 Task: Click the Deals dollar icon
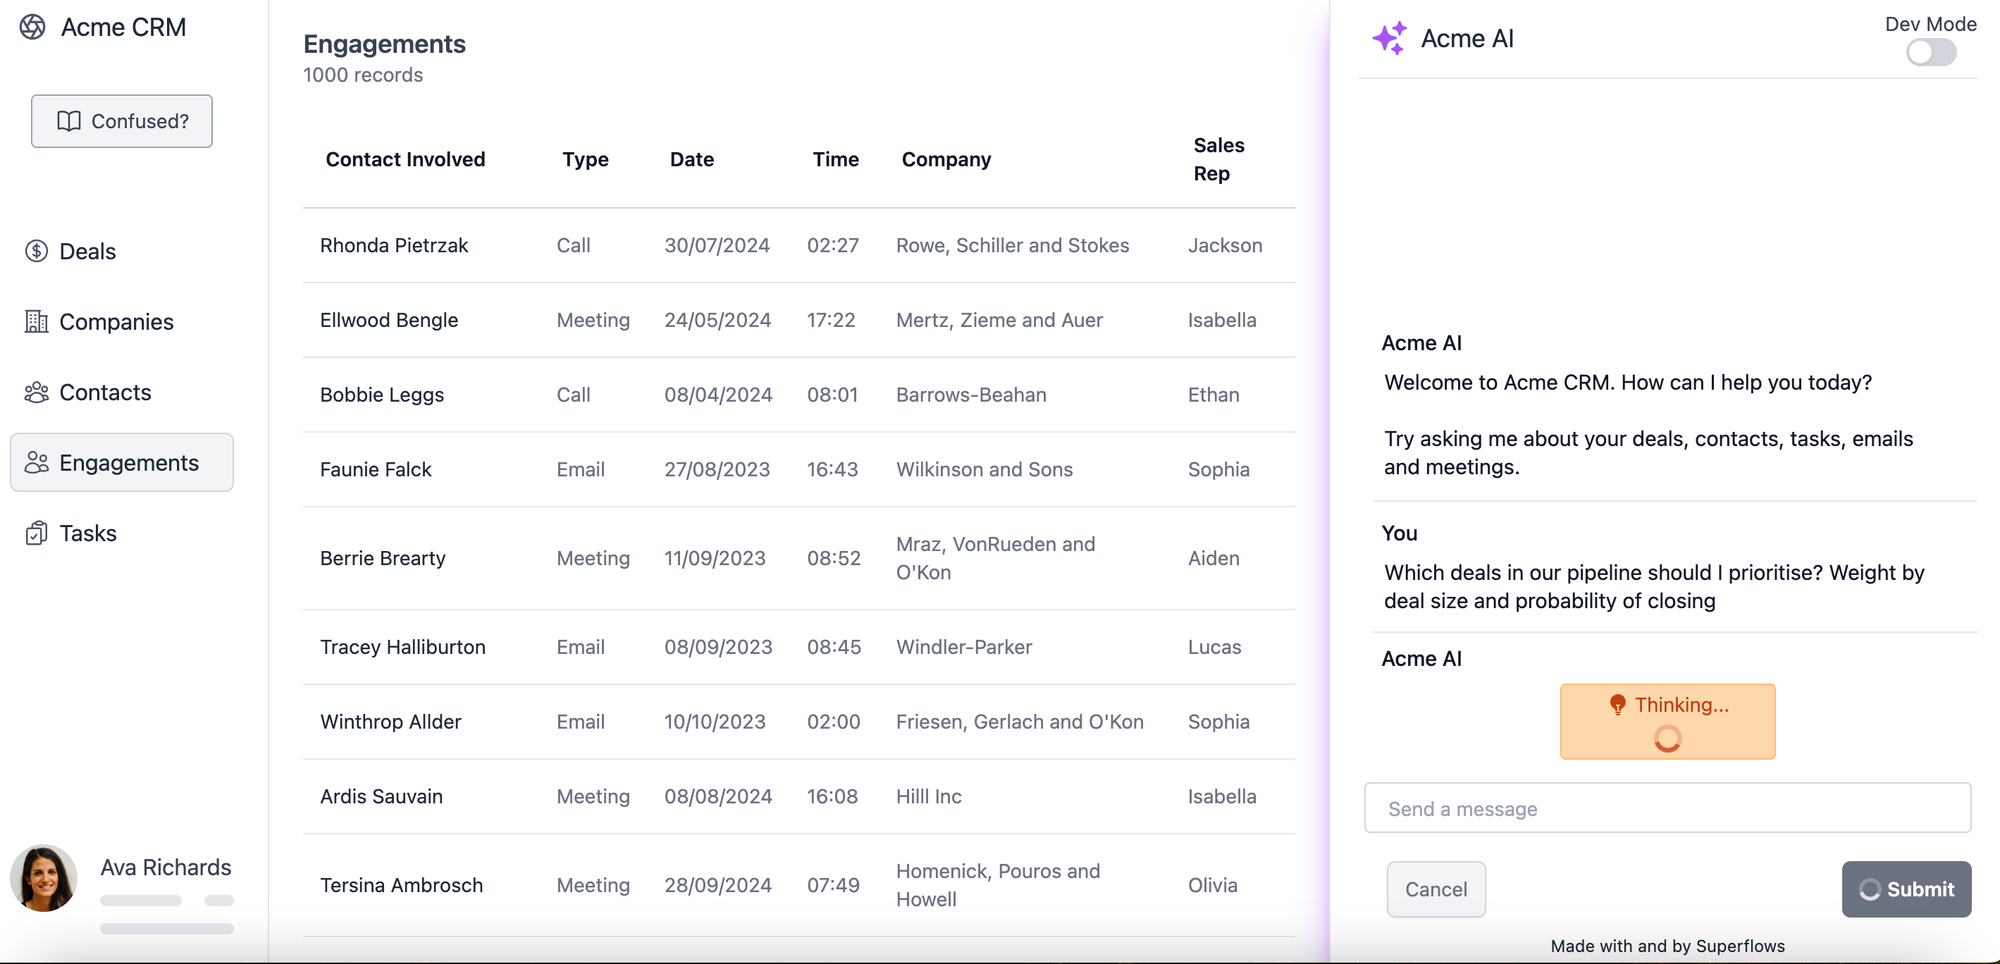tap(37, 251)
